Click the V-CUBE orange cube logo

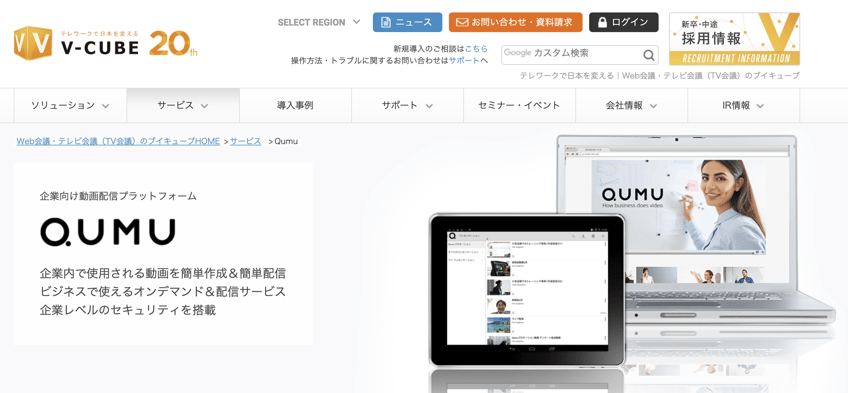33,43
